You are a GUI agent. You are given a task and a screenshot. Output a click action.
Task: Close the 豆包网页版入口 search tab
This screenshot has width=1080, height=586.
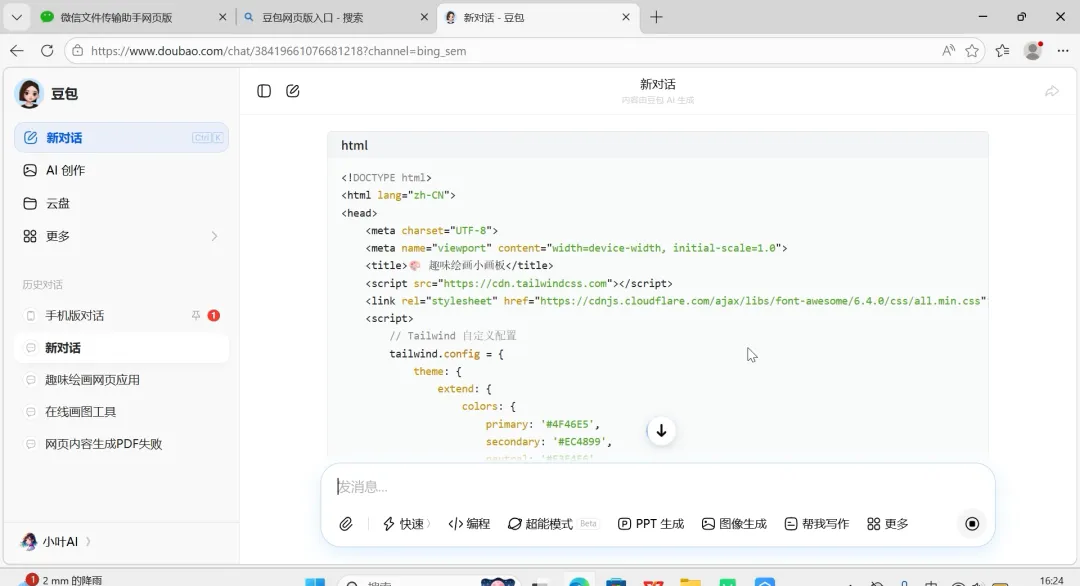[424, 17]
